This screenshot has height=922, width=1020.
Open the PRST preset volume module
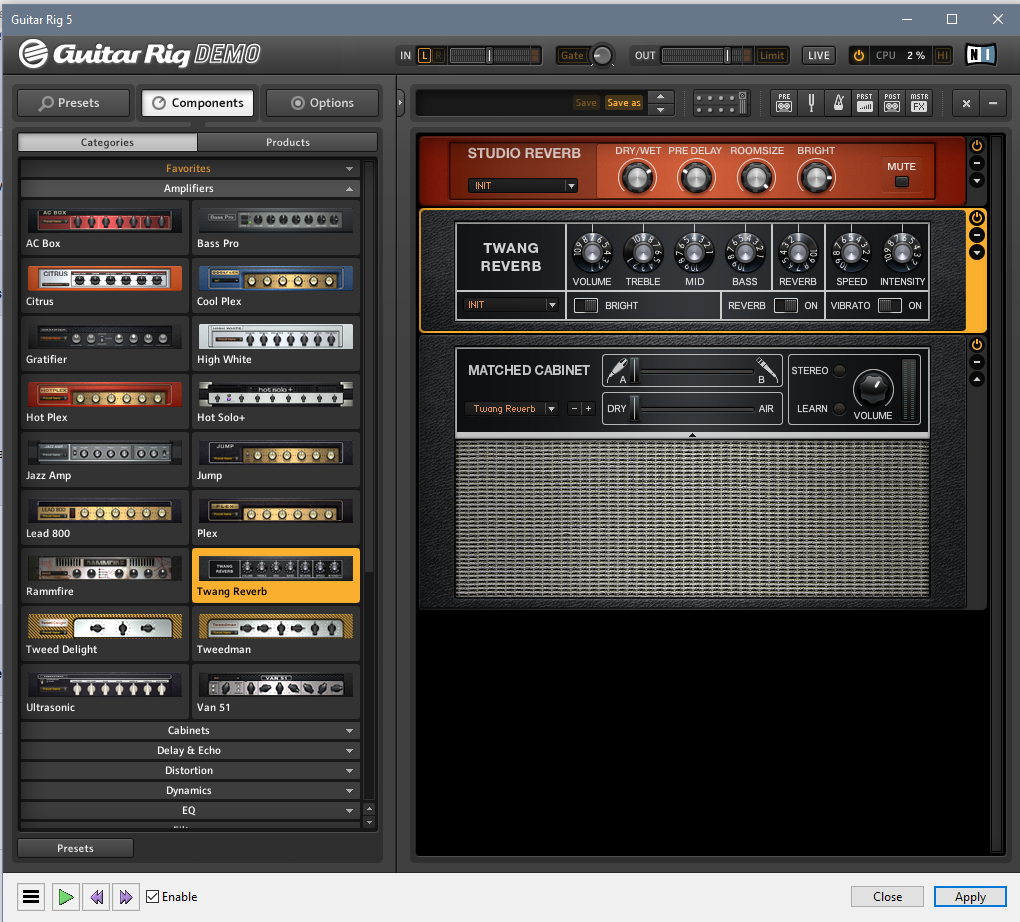pyautogui.click(x=865, y=103)
